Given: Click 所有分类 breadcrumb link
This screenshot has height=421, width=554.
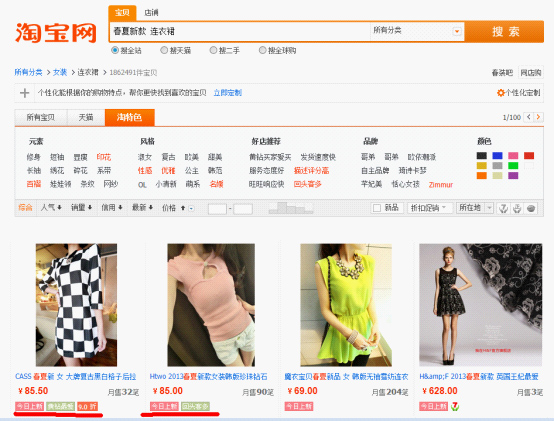Looking at the screenshot, I should pos(28,72).
